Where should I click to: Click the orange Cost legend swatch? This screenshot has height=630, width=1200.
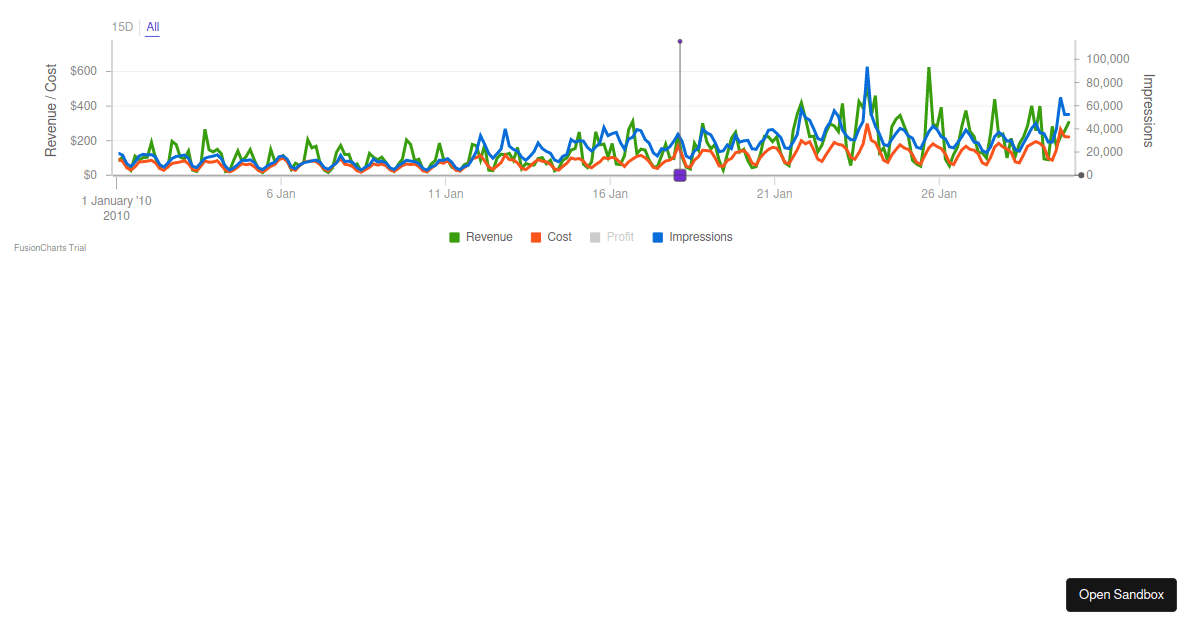pos(536,238)
